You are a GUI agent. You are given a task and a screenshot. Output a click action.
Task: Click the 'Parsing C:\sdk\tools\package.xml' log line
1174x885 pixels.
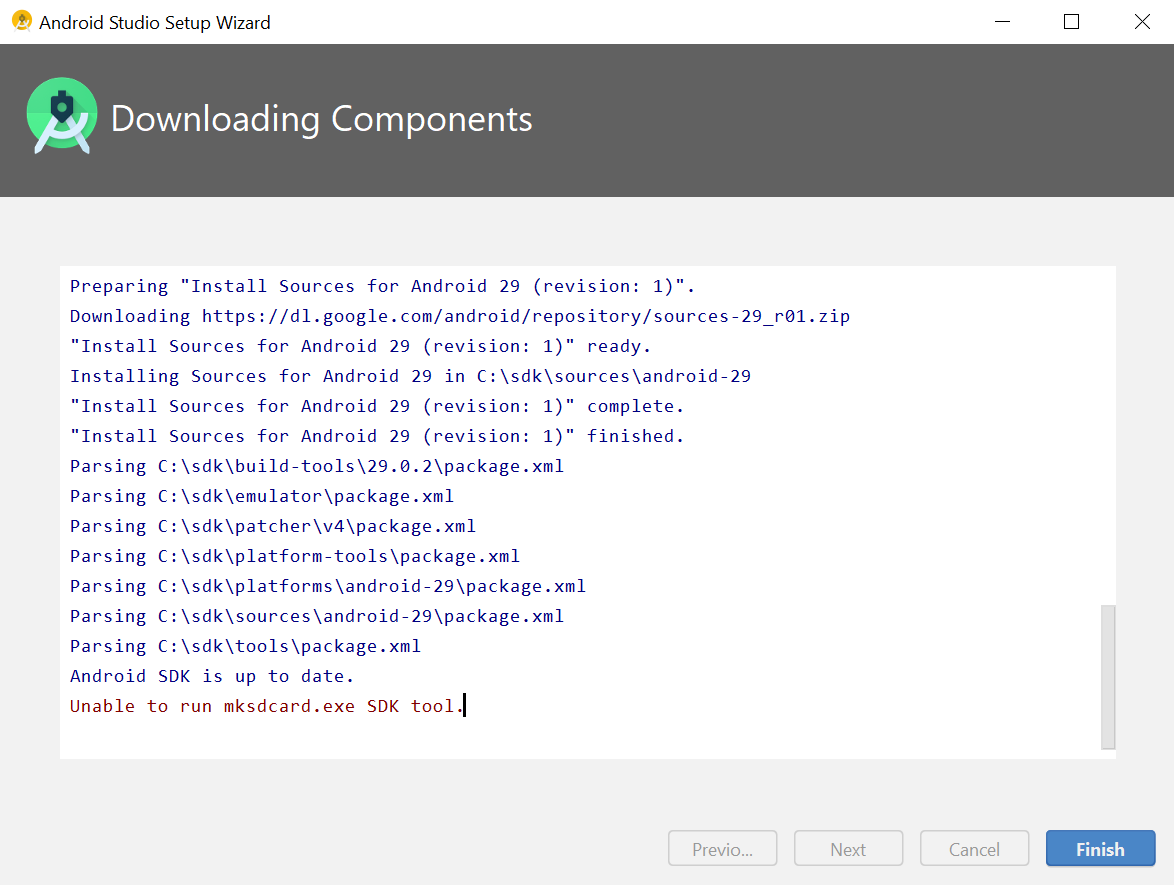click(245, 646)
